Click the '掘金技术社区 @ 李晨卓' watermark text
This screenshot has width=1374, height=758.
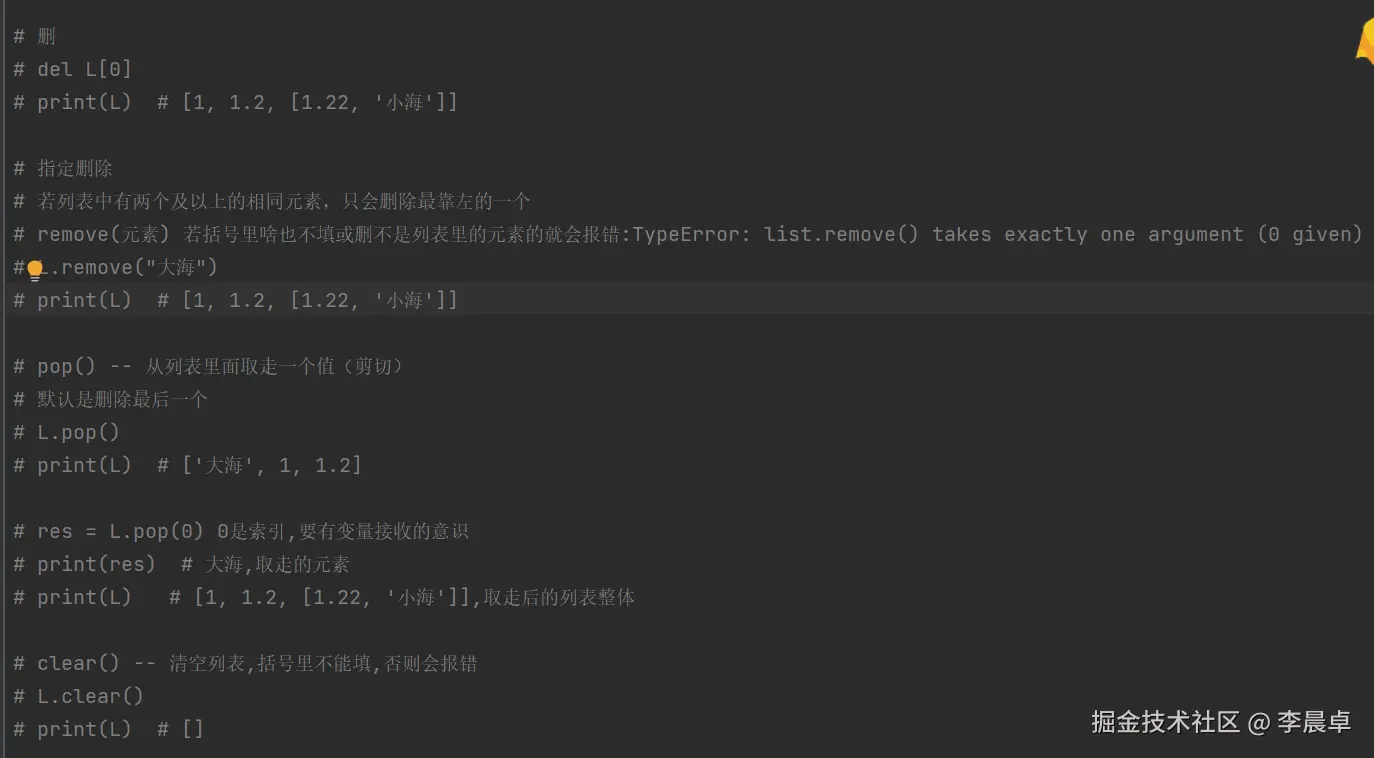pos(1221,722)
